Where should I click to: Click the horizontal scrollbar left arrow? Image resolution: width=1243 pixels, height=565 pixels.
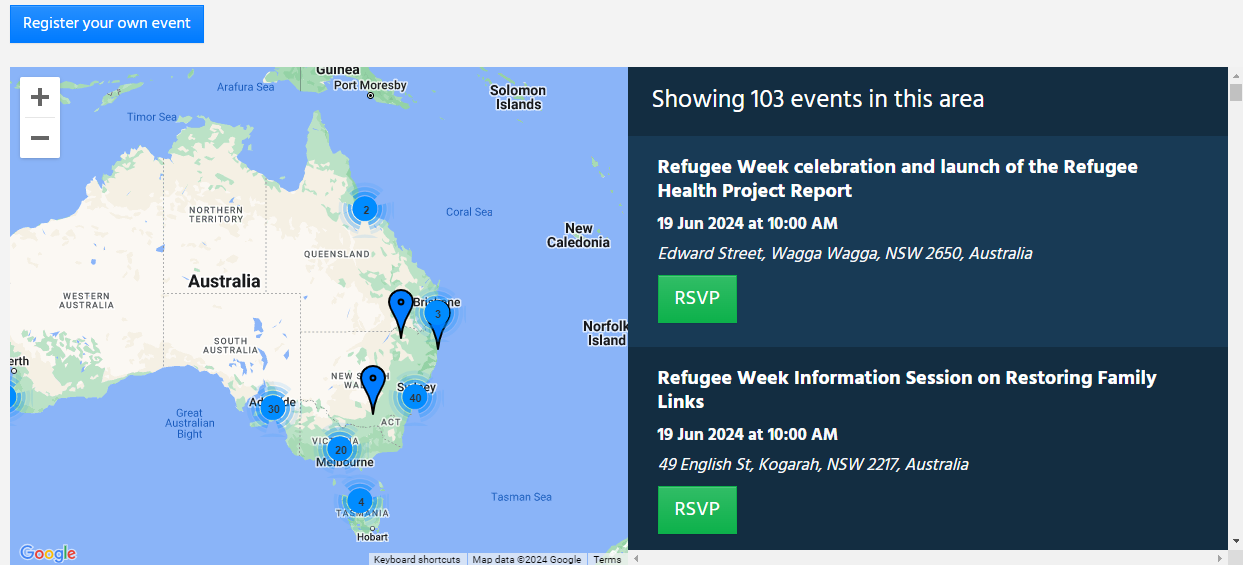(x=635, y=557)
